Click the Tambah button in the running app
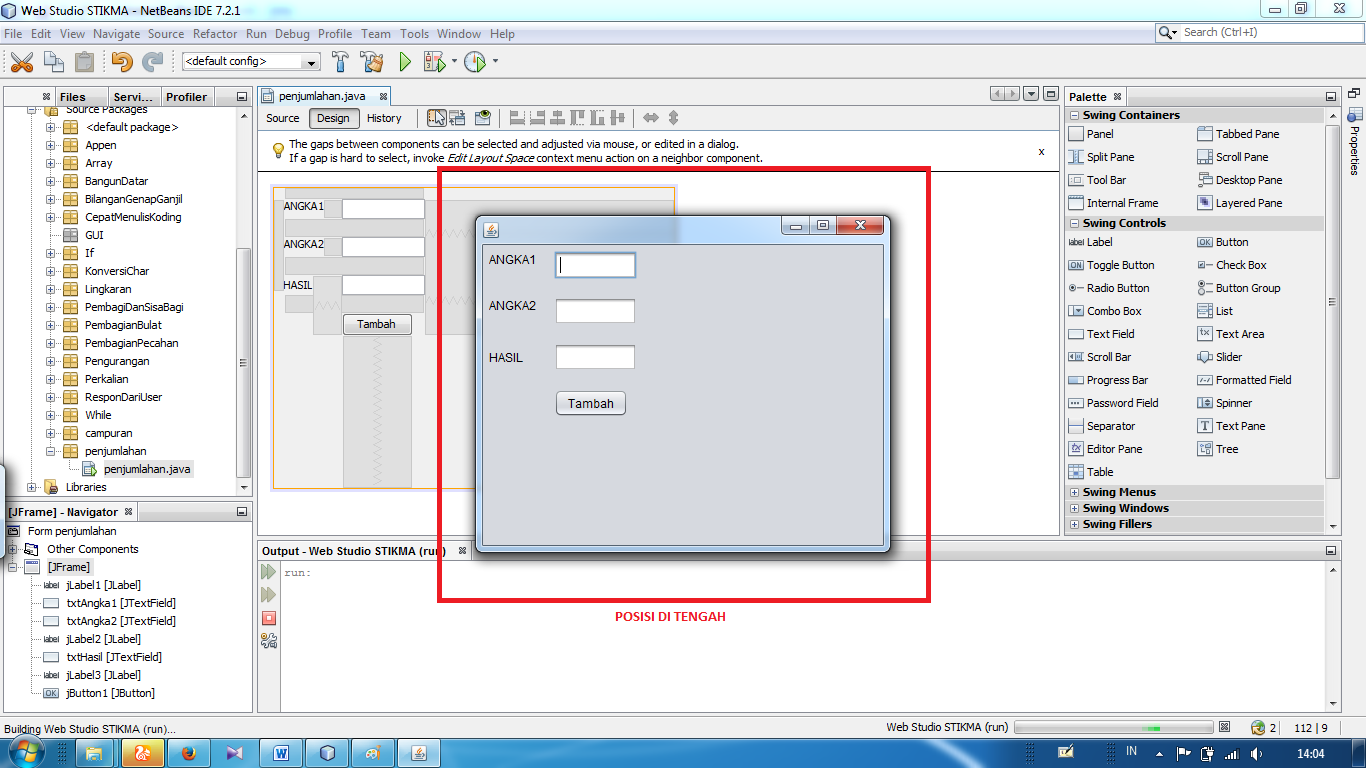The width and height of the screenshot is (1366, 768). tap(590, 403)
